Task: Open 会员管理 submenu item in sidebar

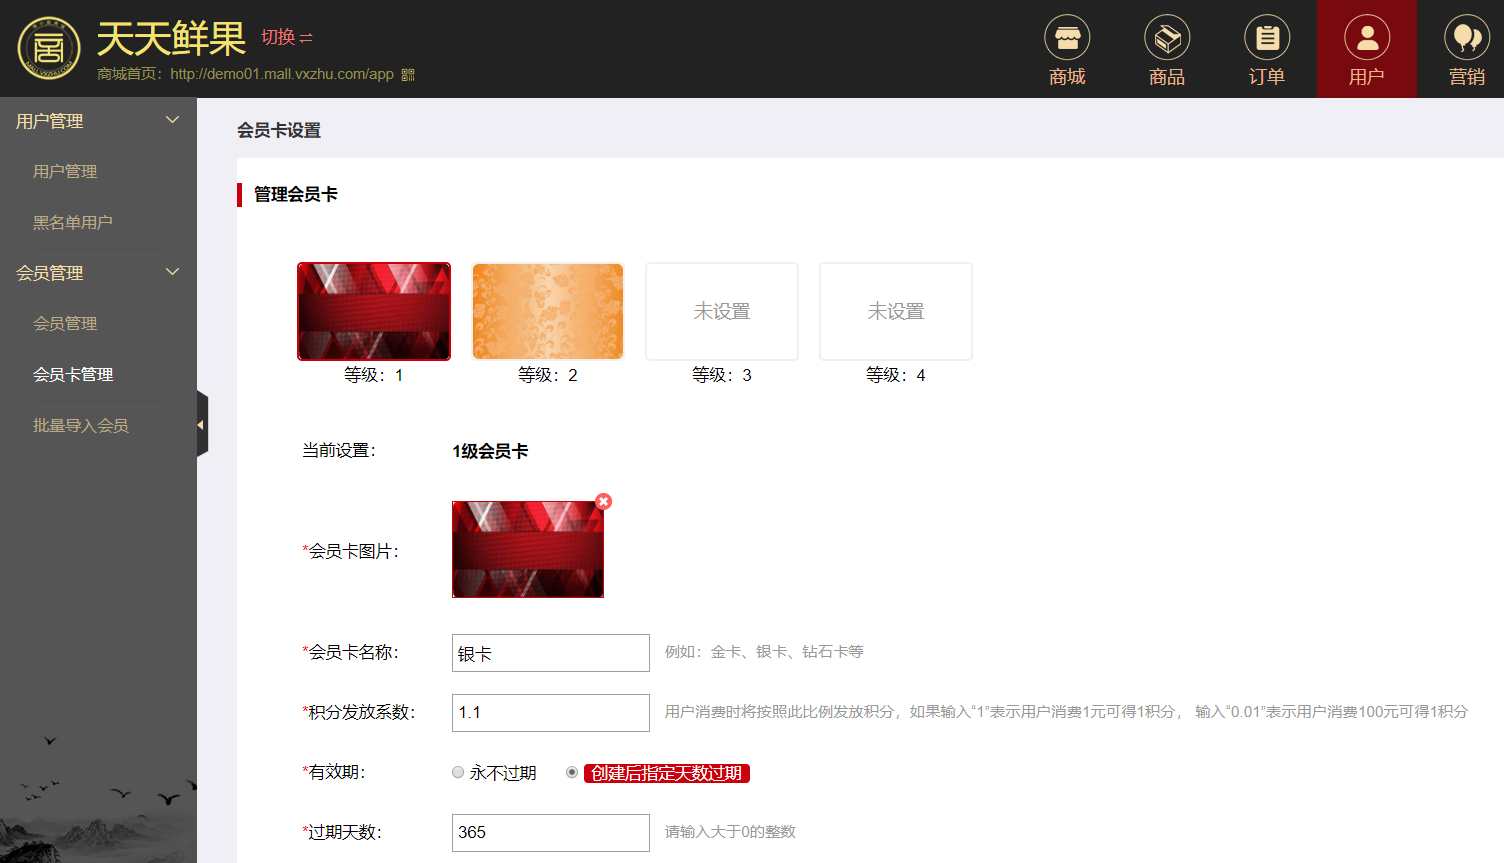Action: [x=65, y=323]
